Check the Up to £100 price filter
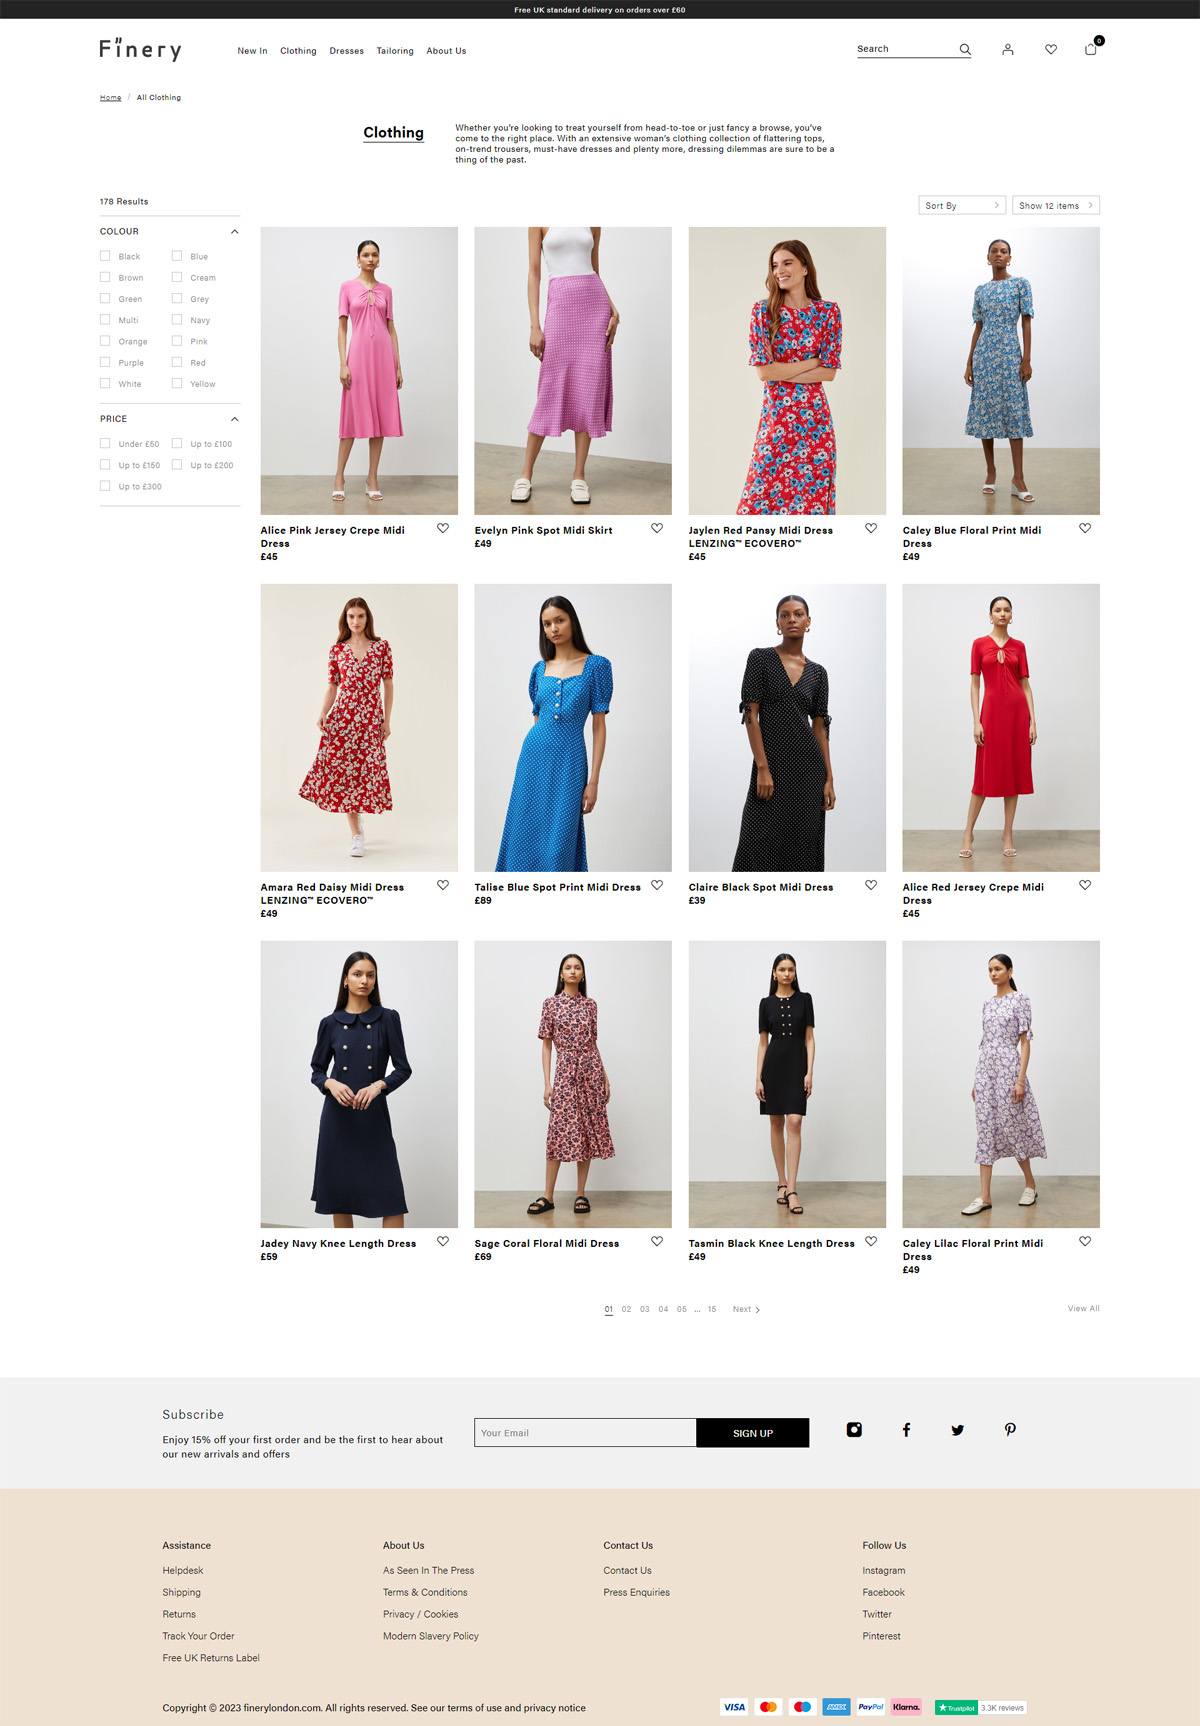Image resolution: width=1200 pixels, height=1726 pixels. point(177,443)
